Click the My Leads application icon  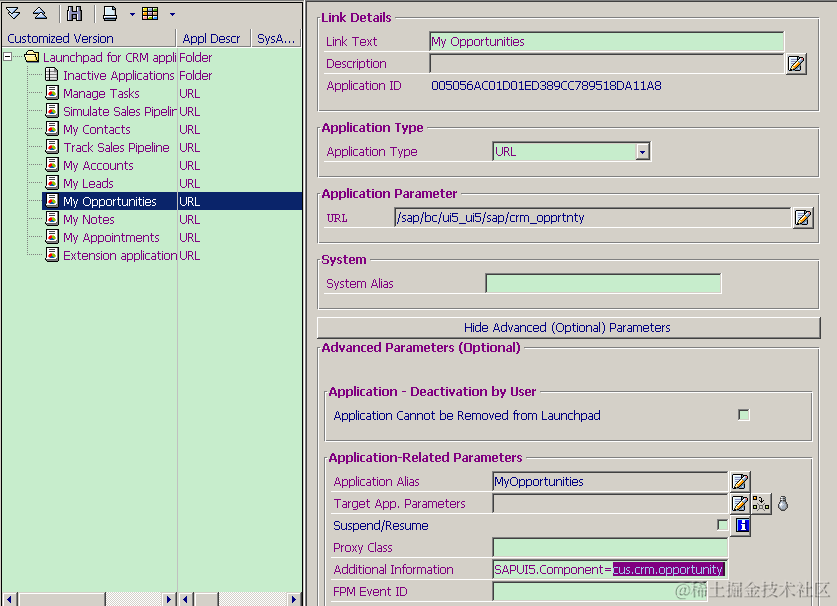[x=52, y=183]
